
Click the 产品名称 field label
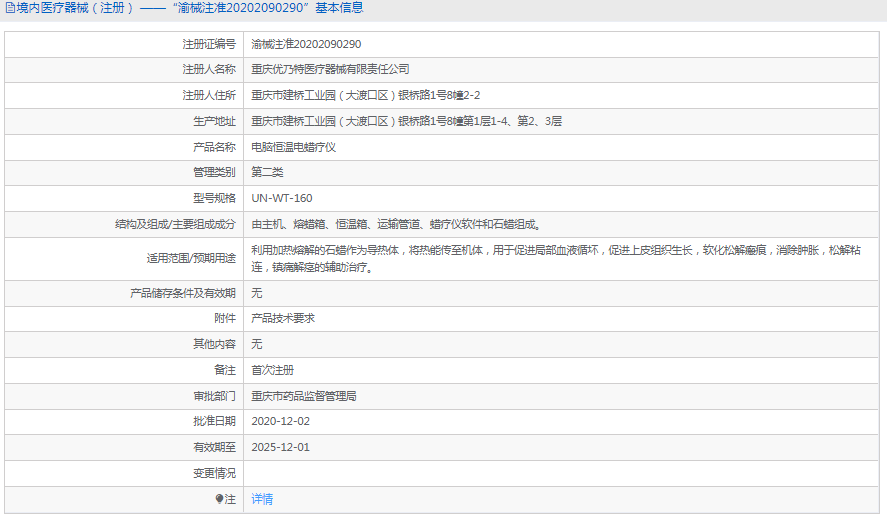pos(214,147)
